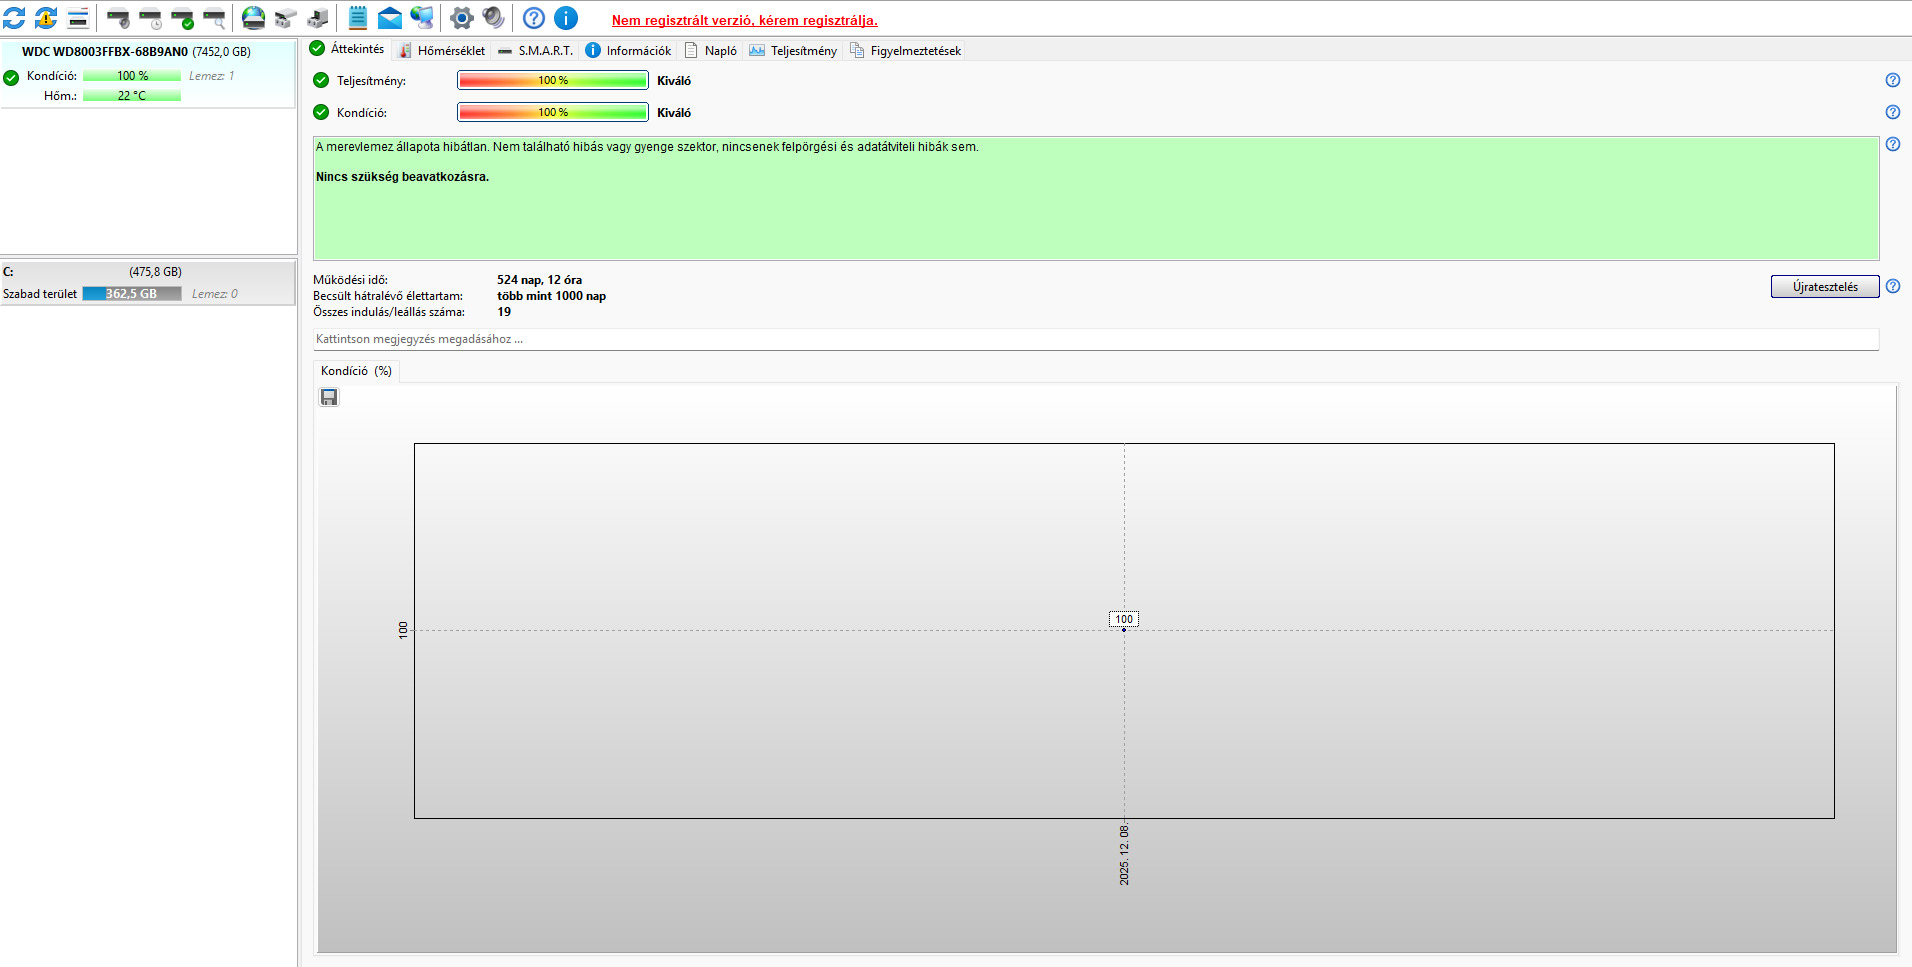Click the toolbar disk icon with a clock
This screenshot has height=967, width=1912.
(150, 18)
